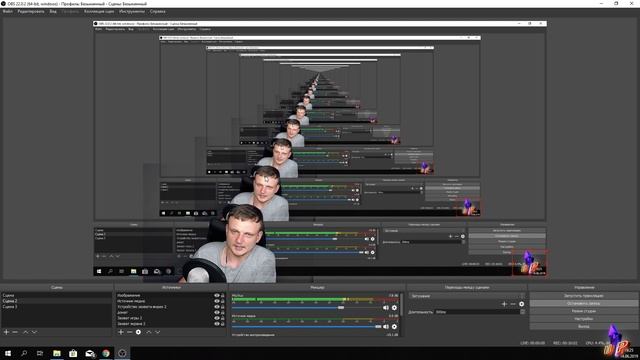
Task: Open transition properties gear icon
Action: 522,304
